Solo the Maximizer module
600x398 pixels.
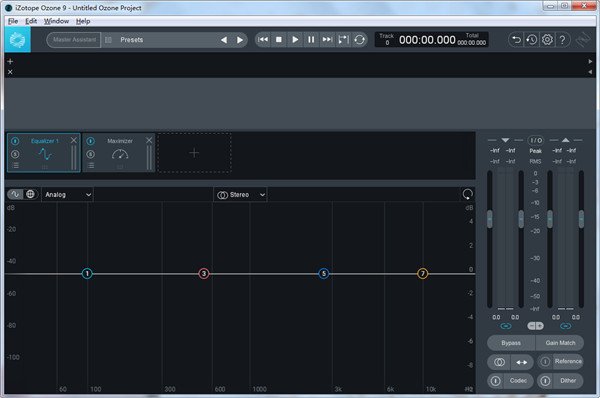(x=90, y=154)
